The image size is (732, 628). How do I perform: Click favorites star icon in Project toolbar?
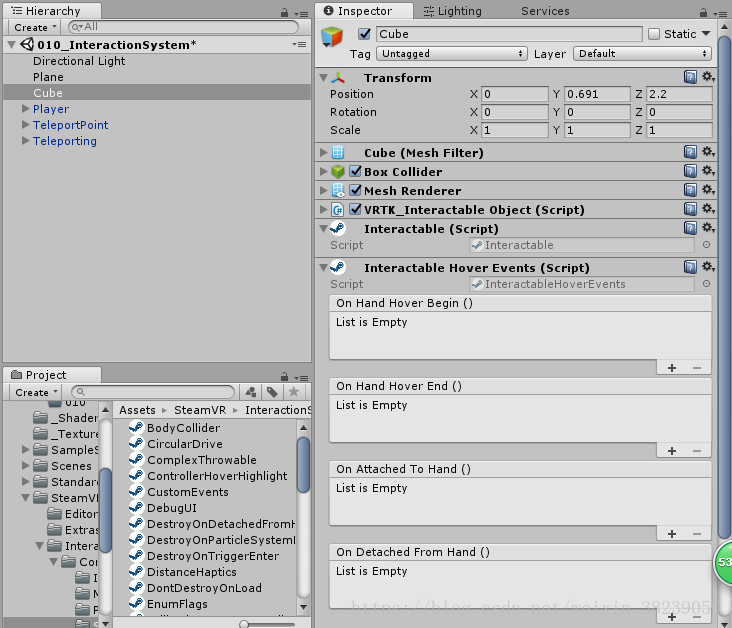(293, 392)
